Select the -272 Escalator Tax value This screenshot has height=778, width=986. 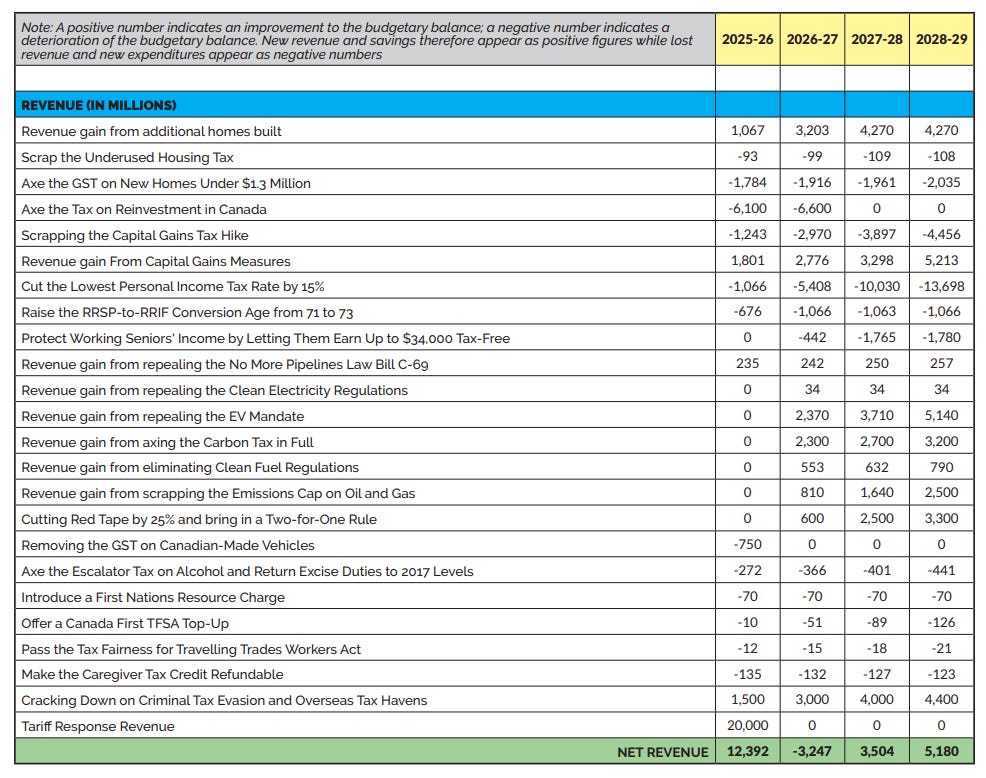coord(747,570)
